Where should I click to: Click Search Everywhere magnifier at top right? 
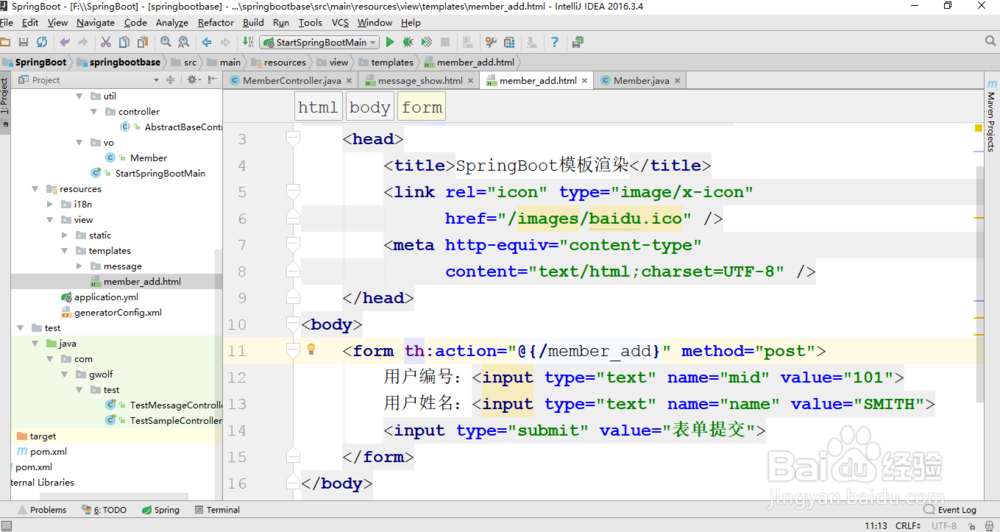(x=990, y=41)
